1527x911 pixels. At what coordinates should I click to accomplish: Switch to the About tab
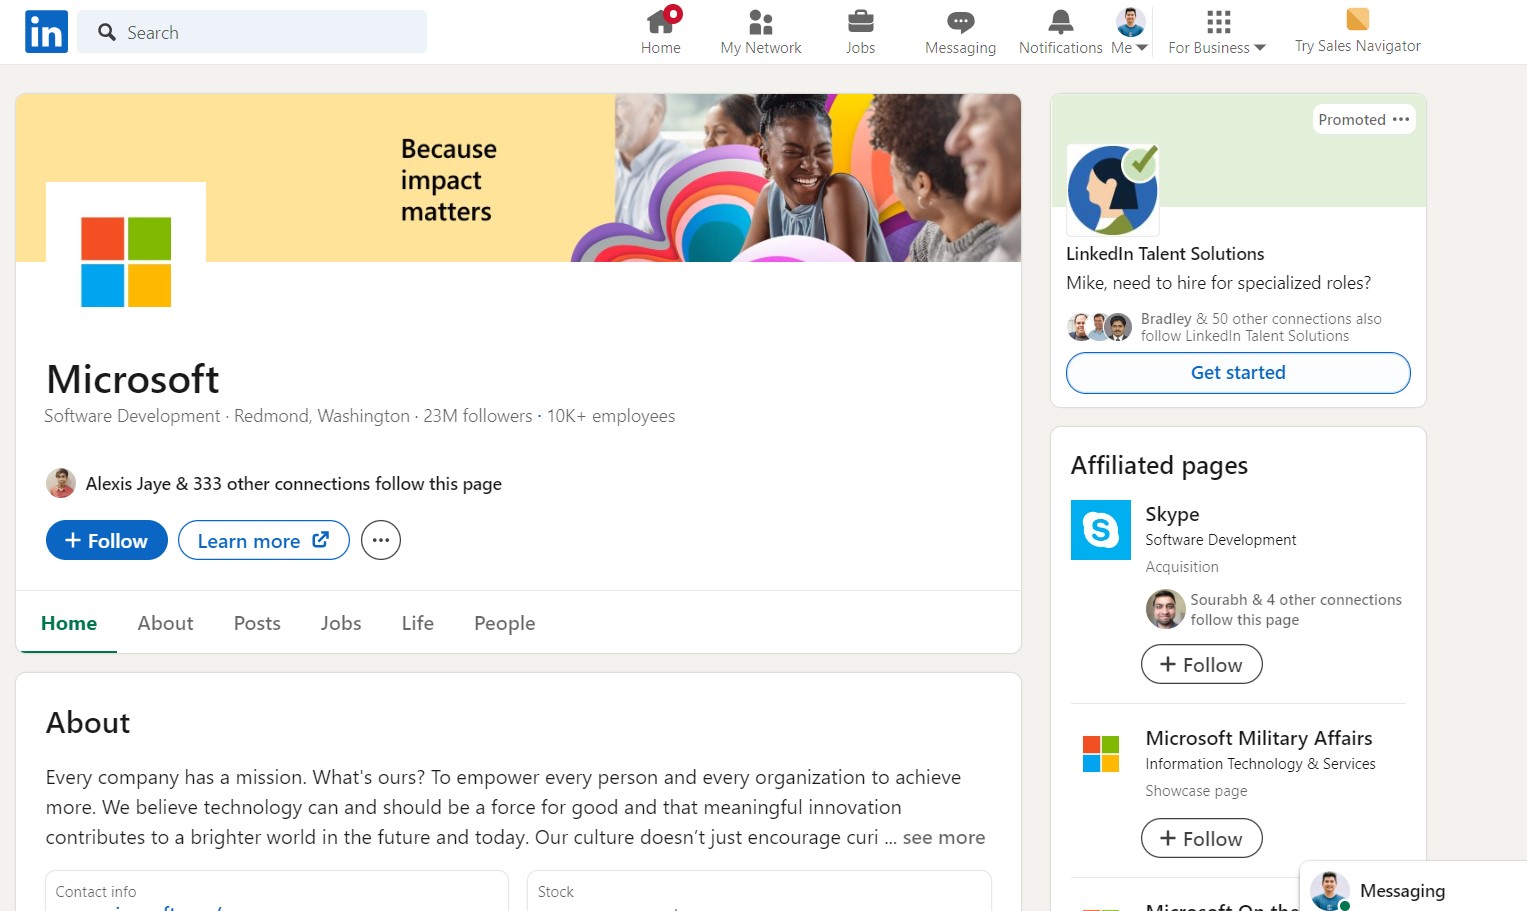[165, 623]
